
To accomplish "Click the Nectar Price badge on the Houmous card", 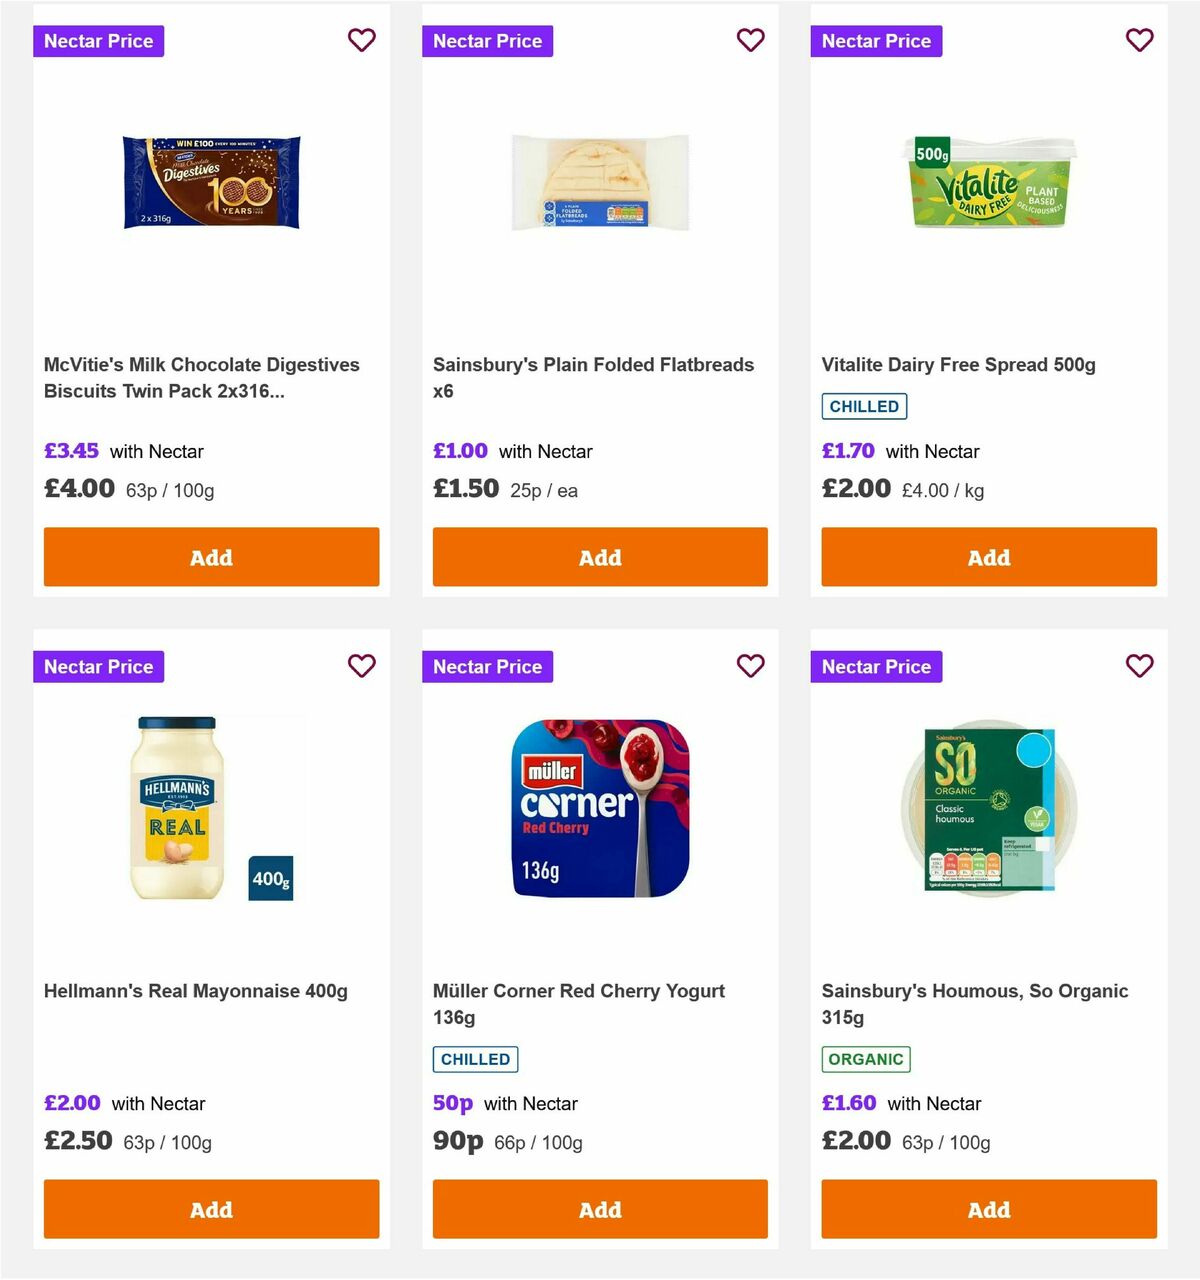I will pyautogui.click(x=876, y=666).
